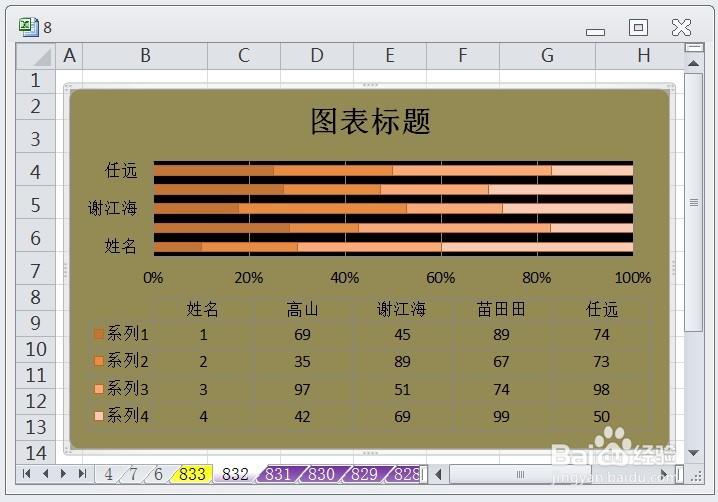Click the 系列4 legend color swatch
The image size is (718, 502).
point(98,416)
